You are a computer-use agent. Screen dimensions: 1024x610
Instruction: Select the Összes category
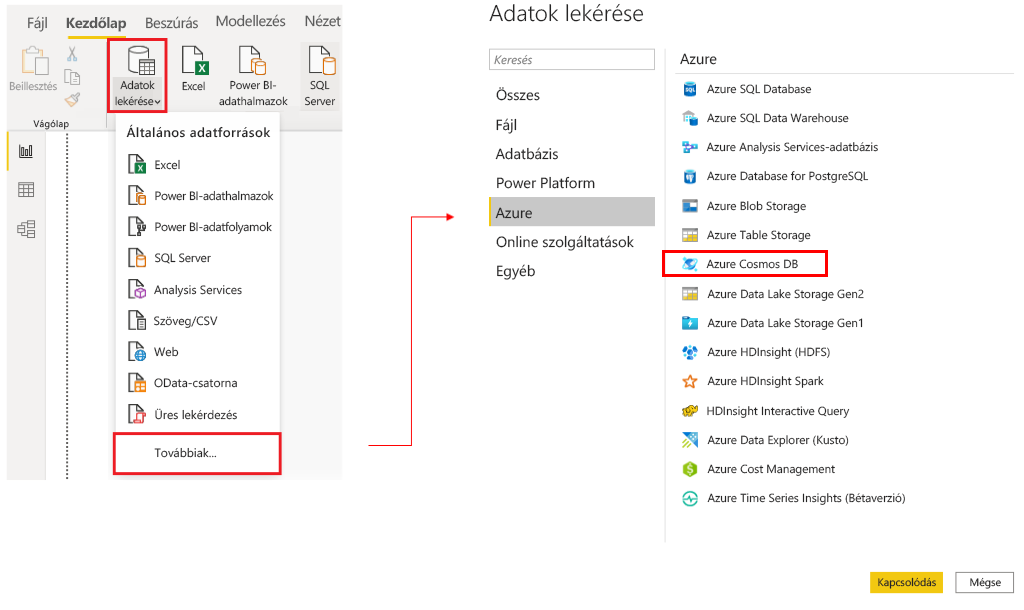point(571,95)
